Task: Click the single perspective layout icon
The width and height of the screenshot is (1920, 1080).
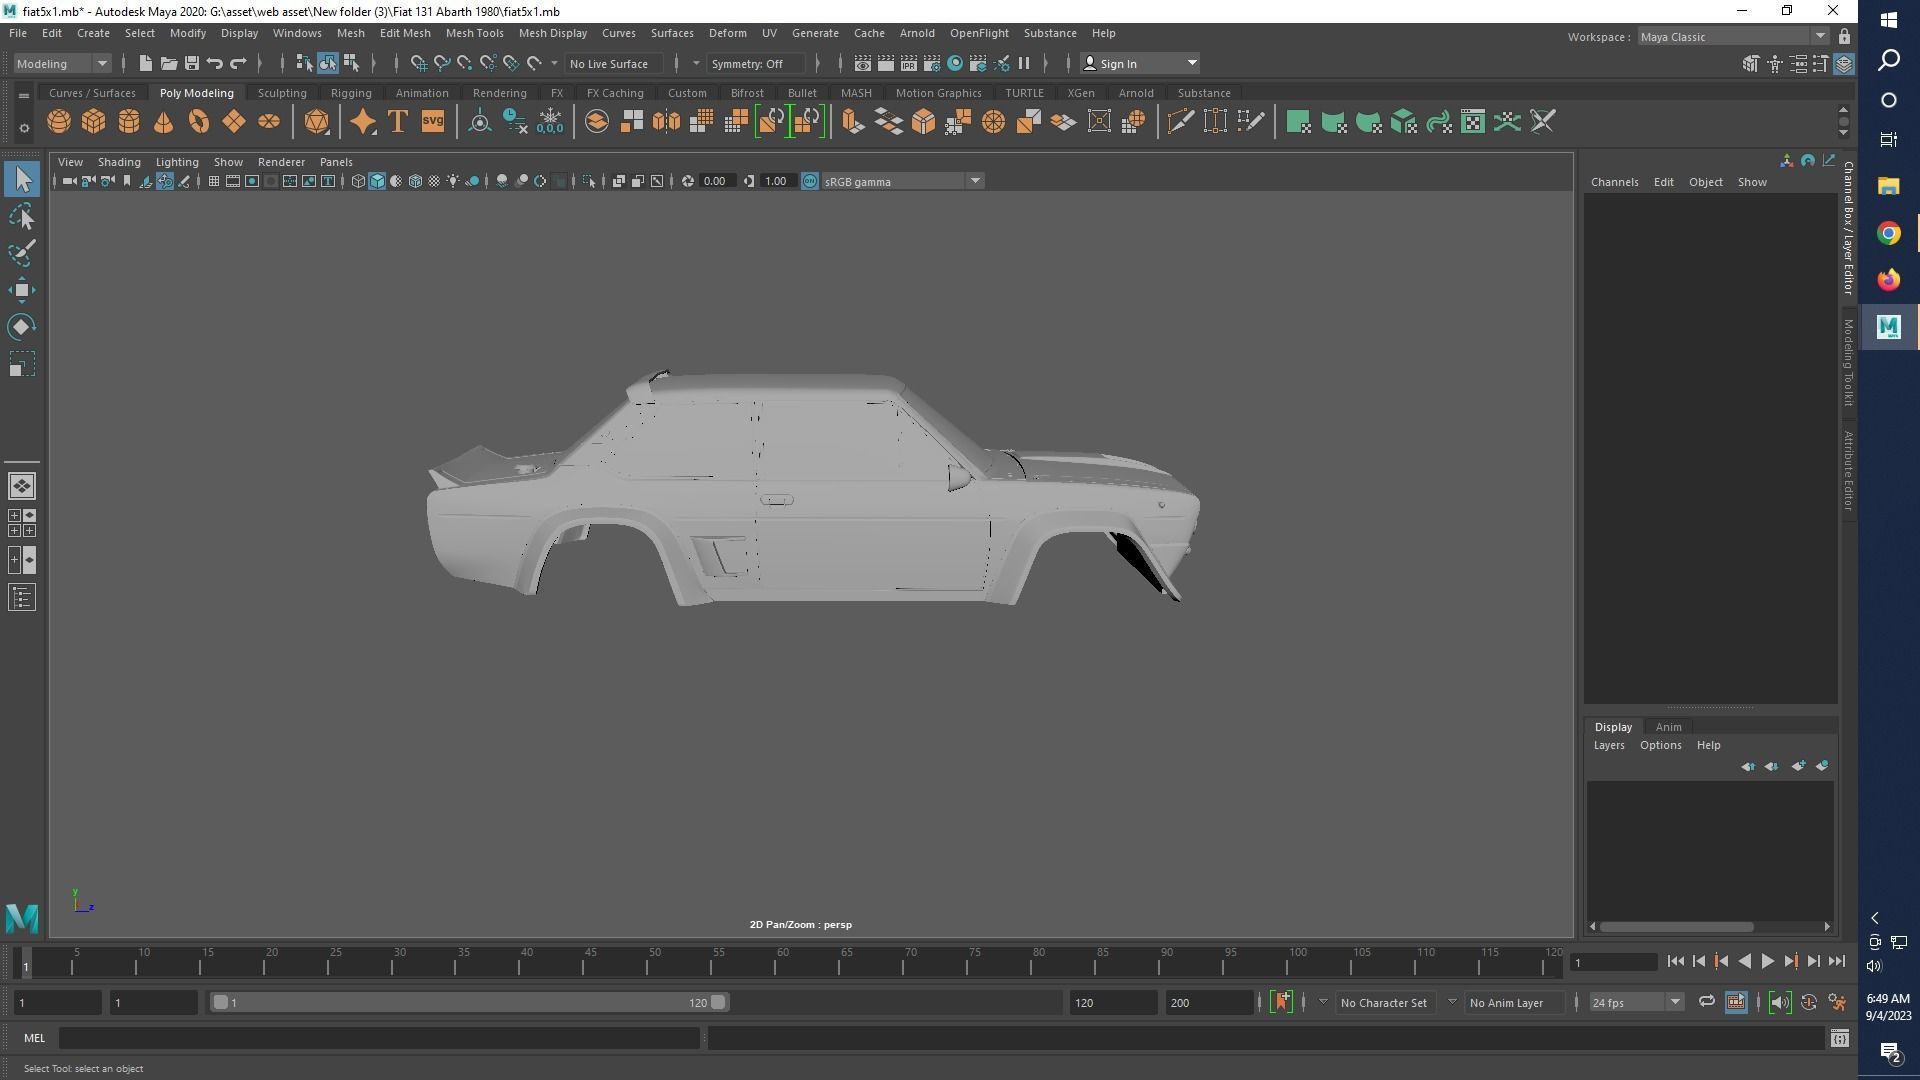Action: click(22, 486)
